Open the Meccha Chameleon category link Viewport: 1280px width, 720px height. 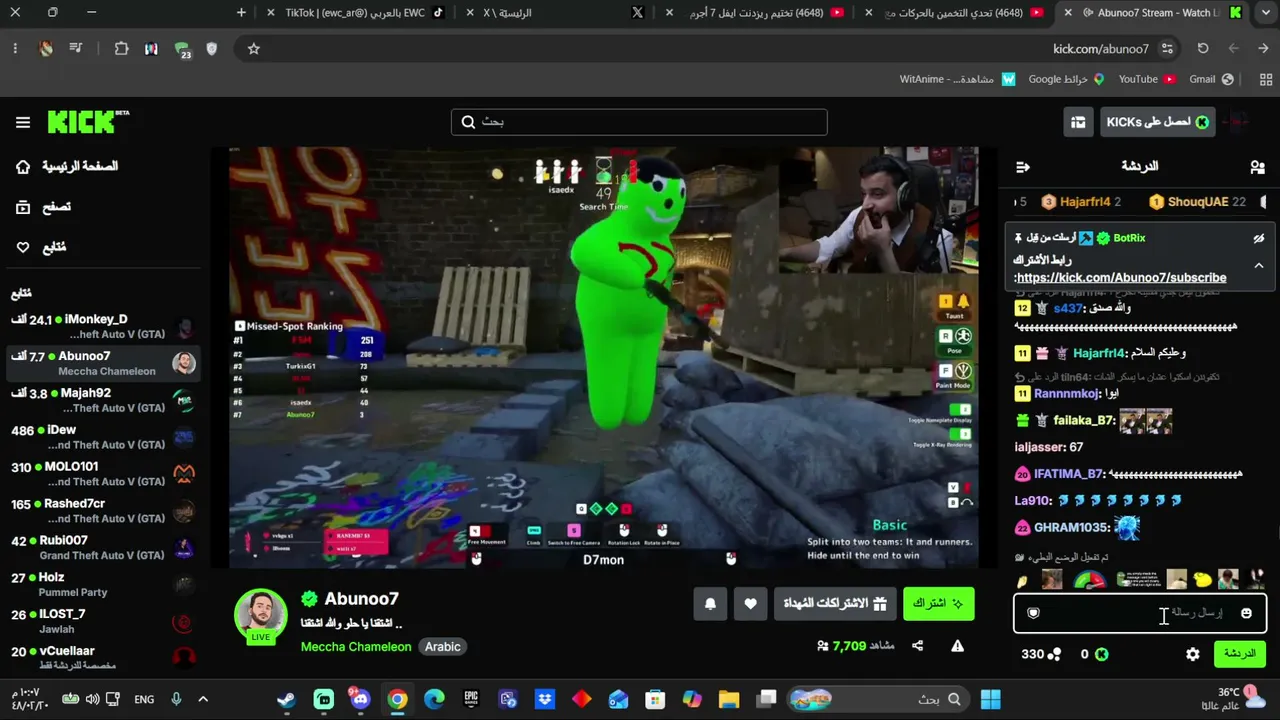click(x=356, y=647)
